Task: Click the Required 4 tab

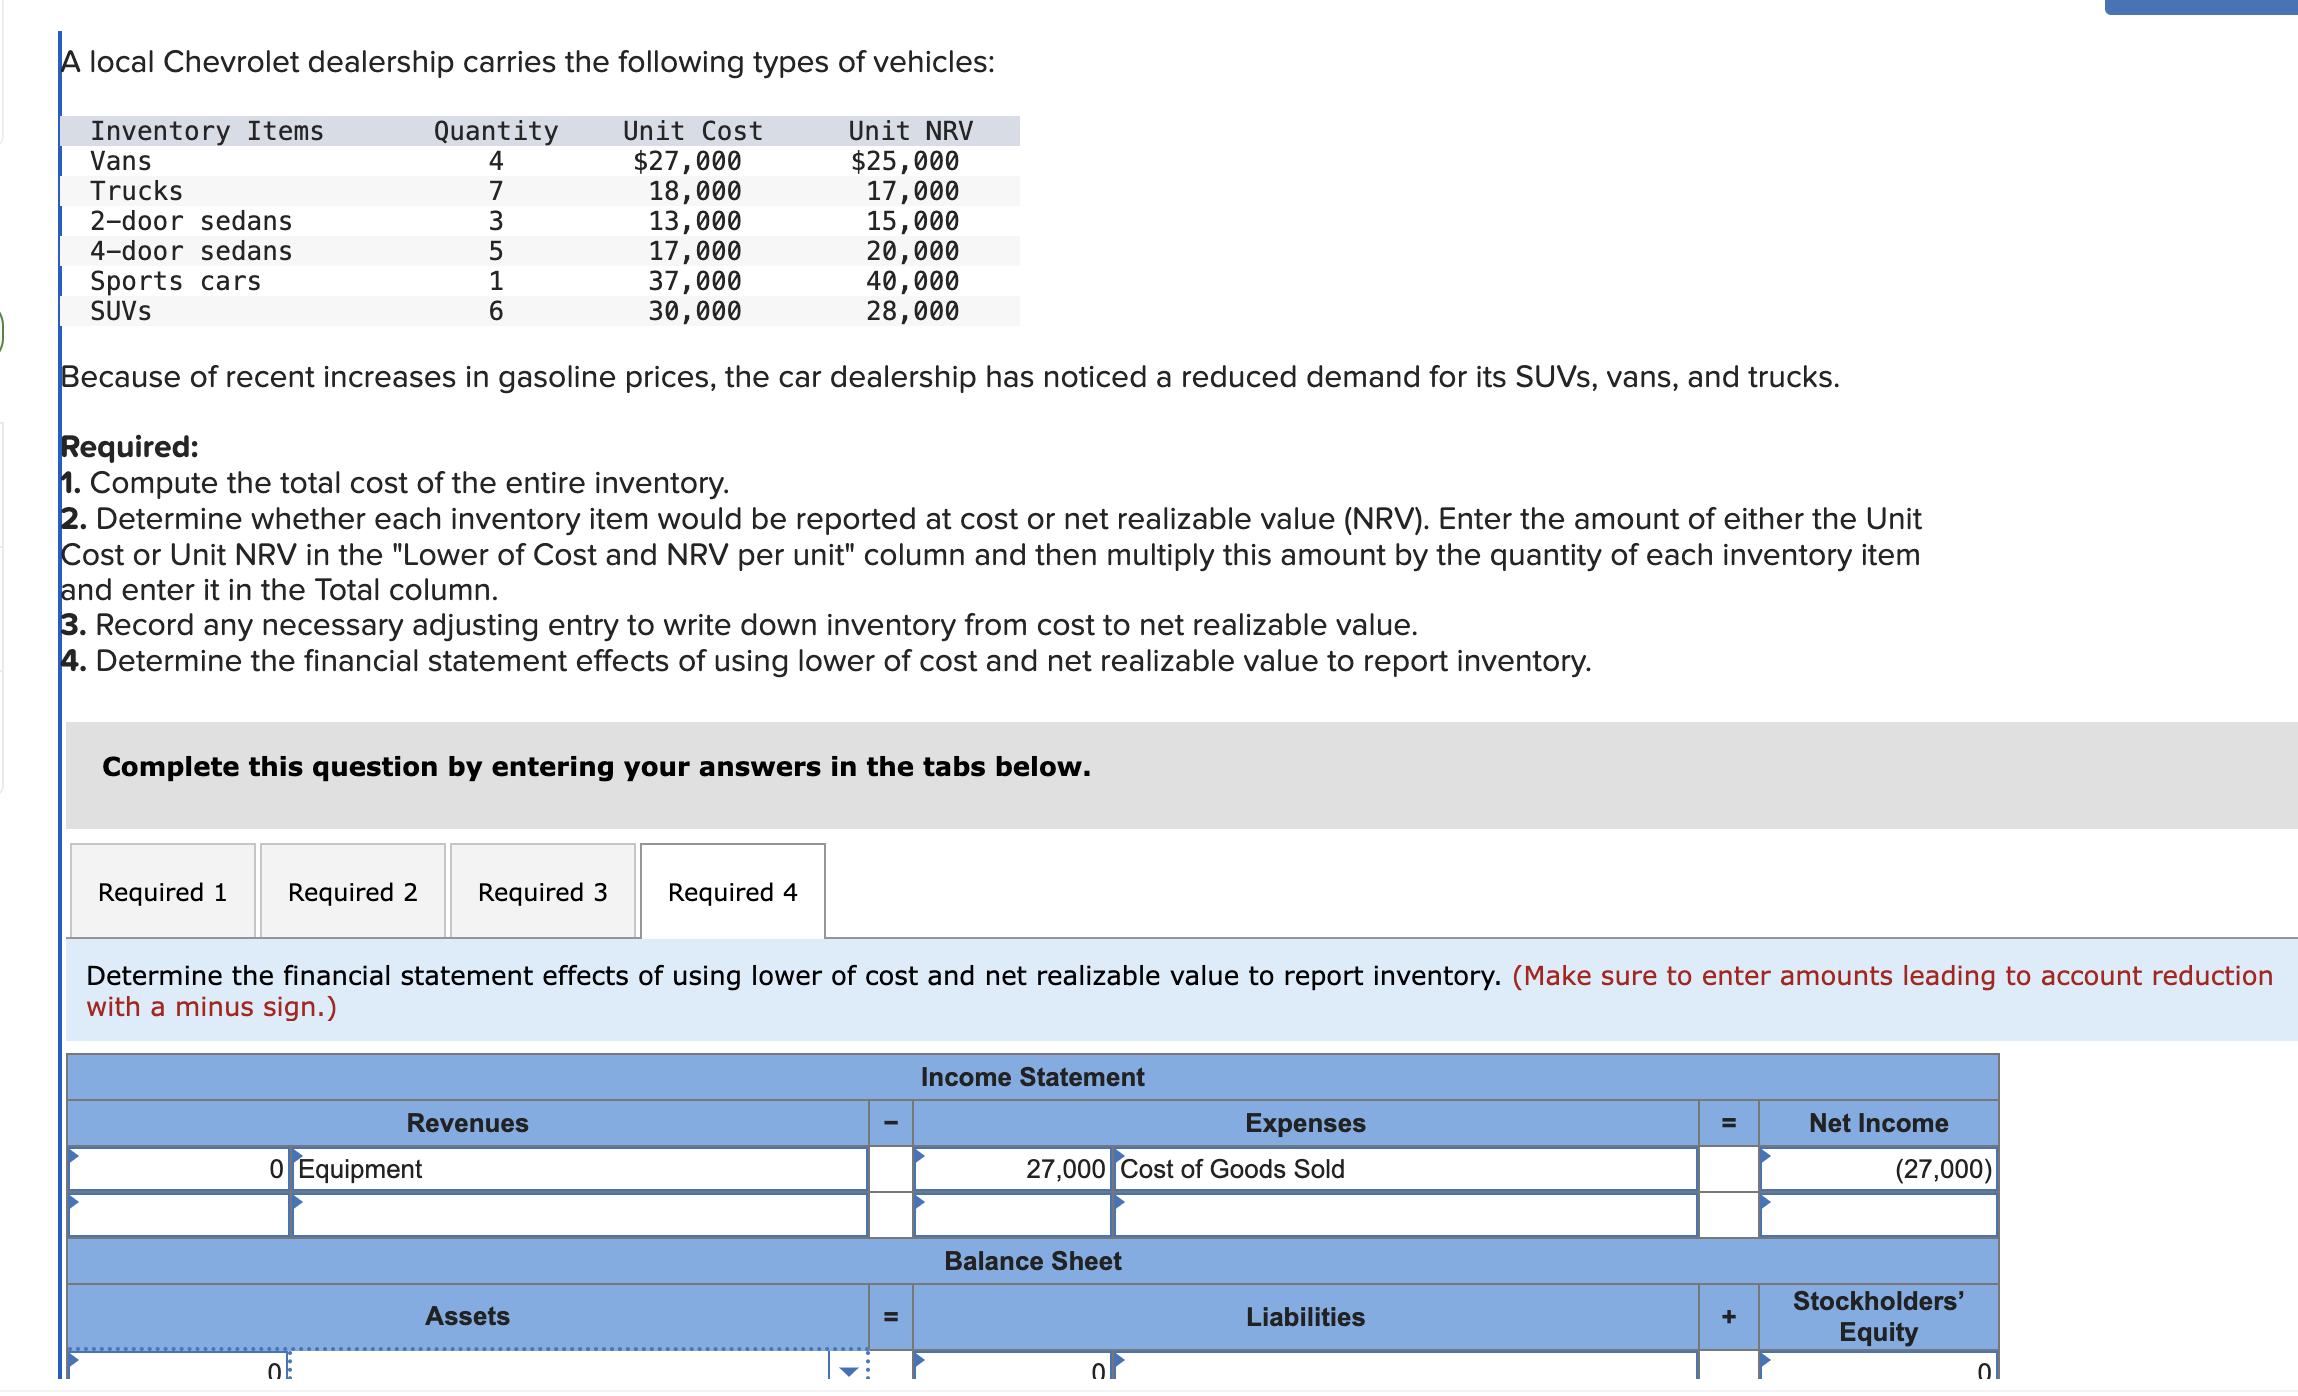Action: [732, 892]
